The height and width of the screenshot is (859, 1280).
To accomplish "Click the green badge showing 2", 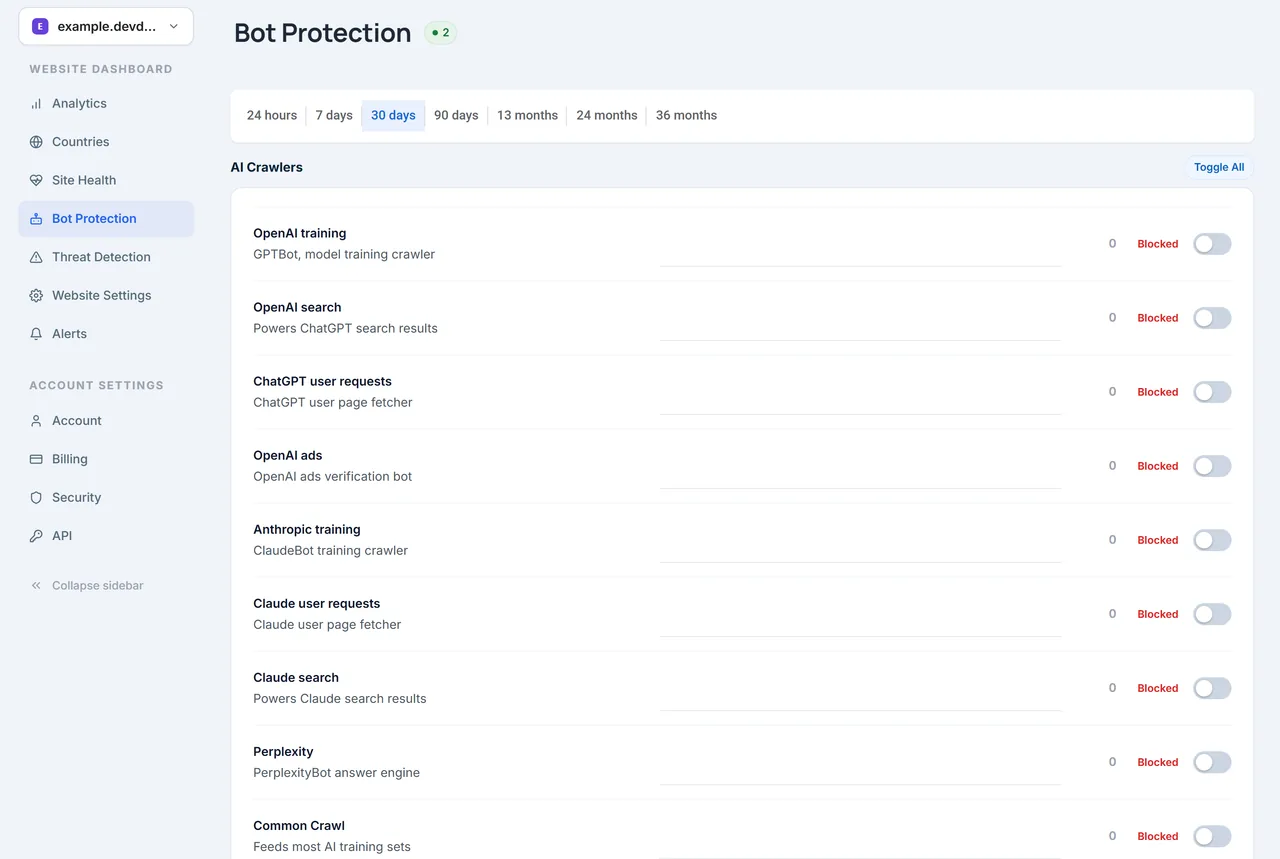I will (440, 33).
